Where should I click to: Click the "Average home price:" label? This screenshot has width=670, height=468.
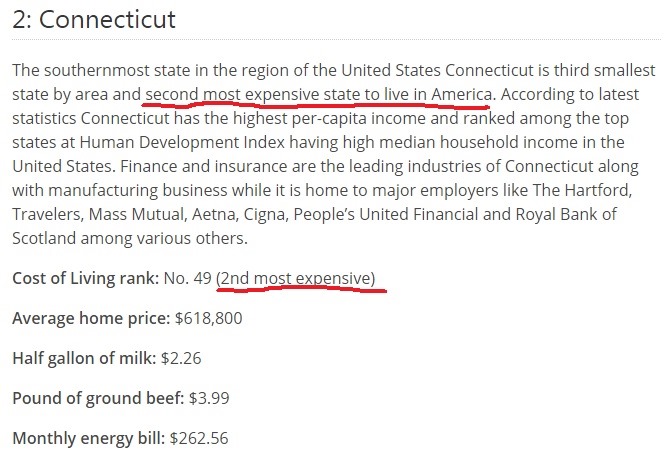pos(89,319)
